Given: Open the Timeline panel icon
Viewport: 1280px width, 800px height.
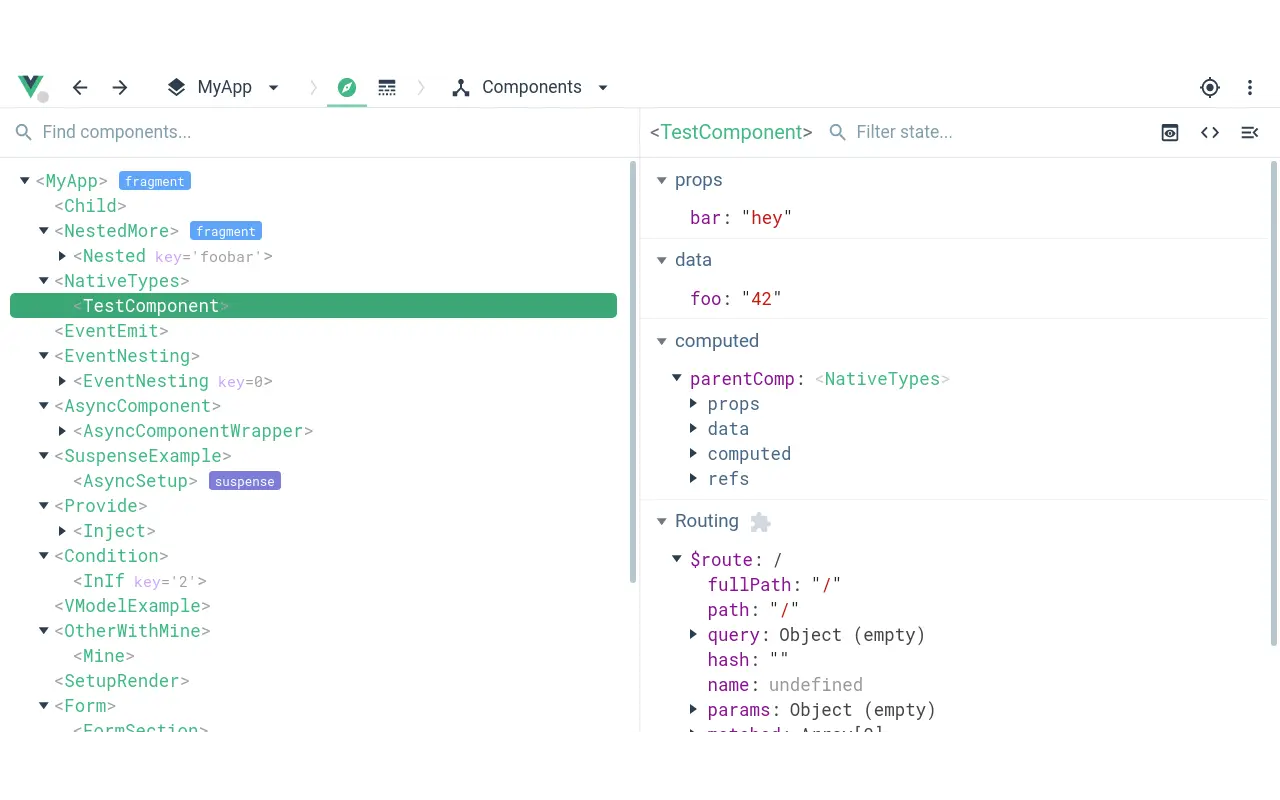Looking at the screenshot, I should point(387,87).
